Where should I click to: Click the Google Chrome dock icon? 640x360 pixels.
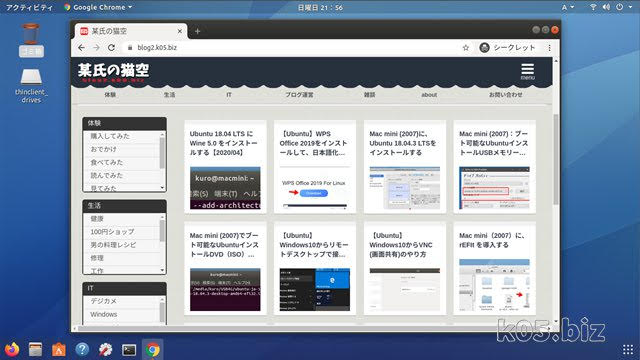[x=153, y=350]
